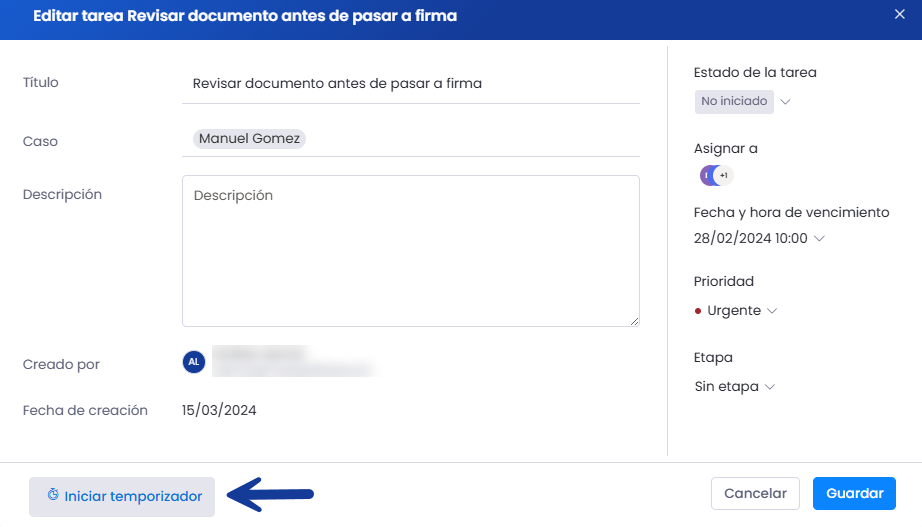This screenshot has height=527, width=922.
Task: Click the purple assignee avatar
Action: point(707,175)
